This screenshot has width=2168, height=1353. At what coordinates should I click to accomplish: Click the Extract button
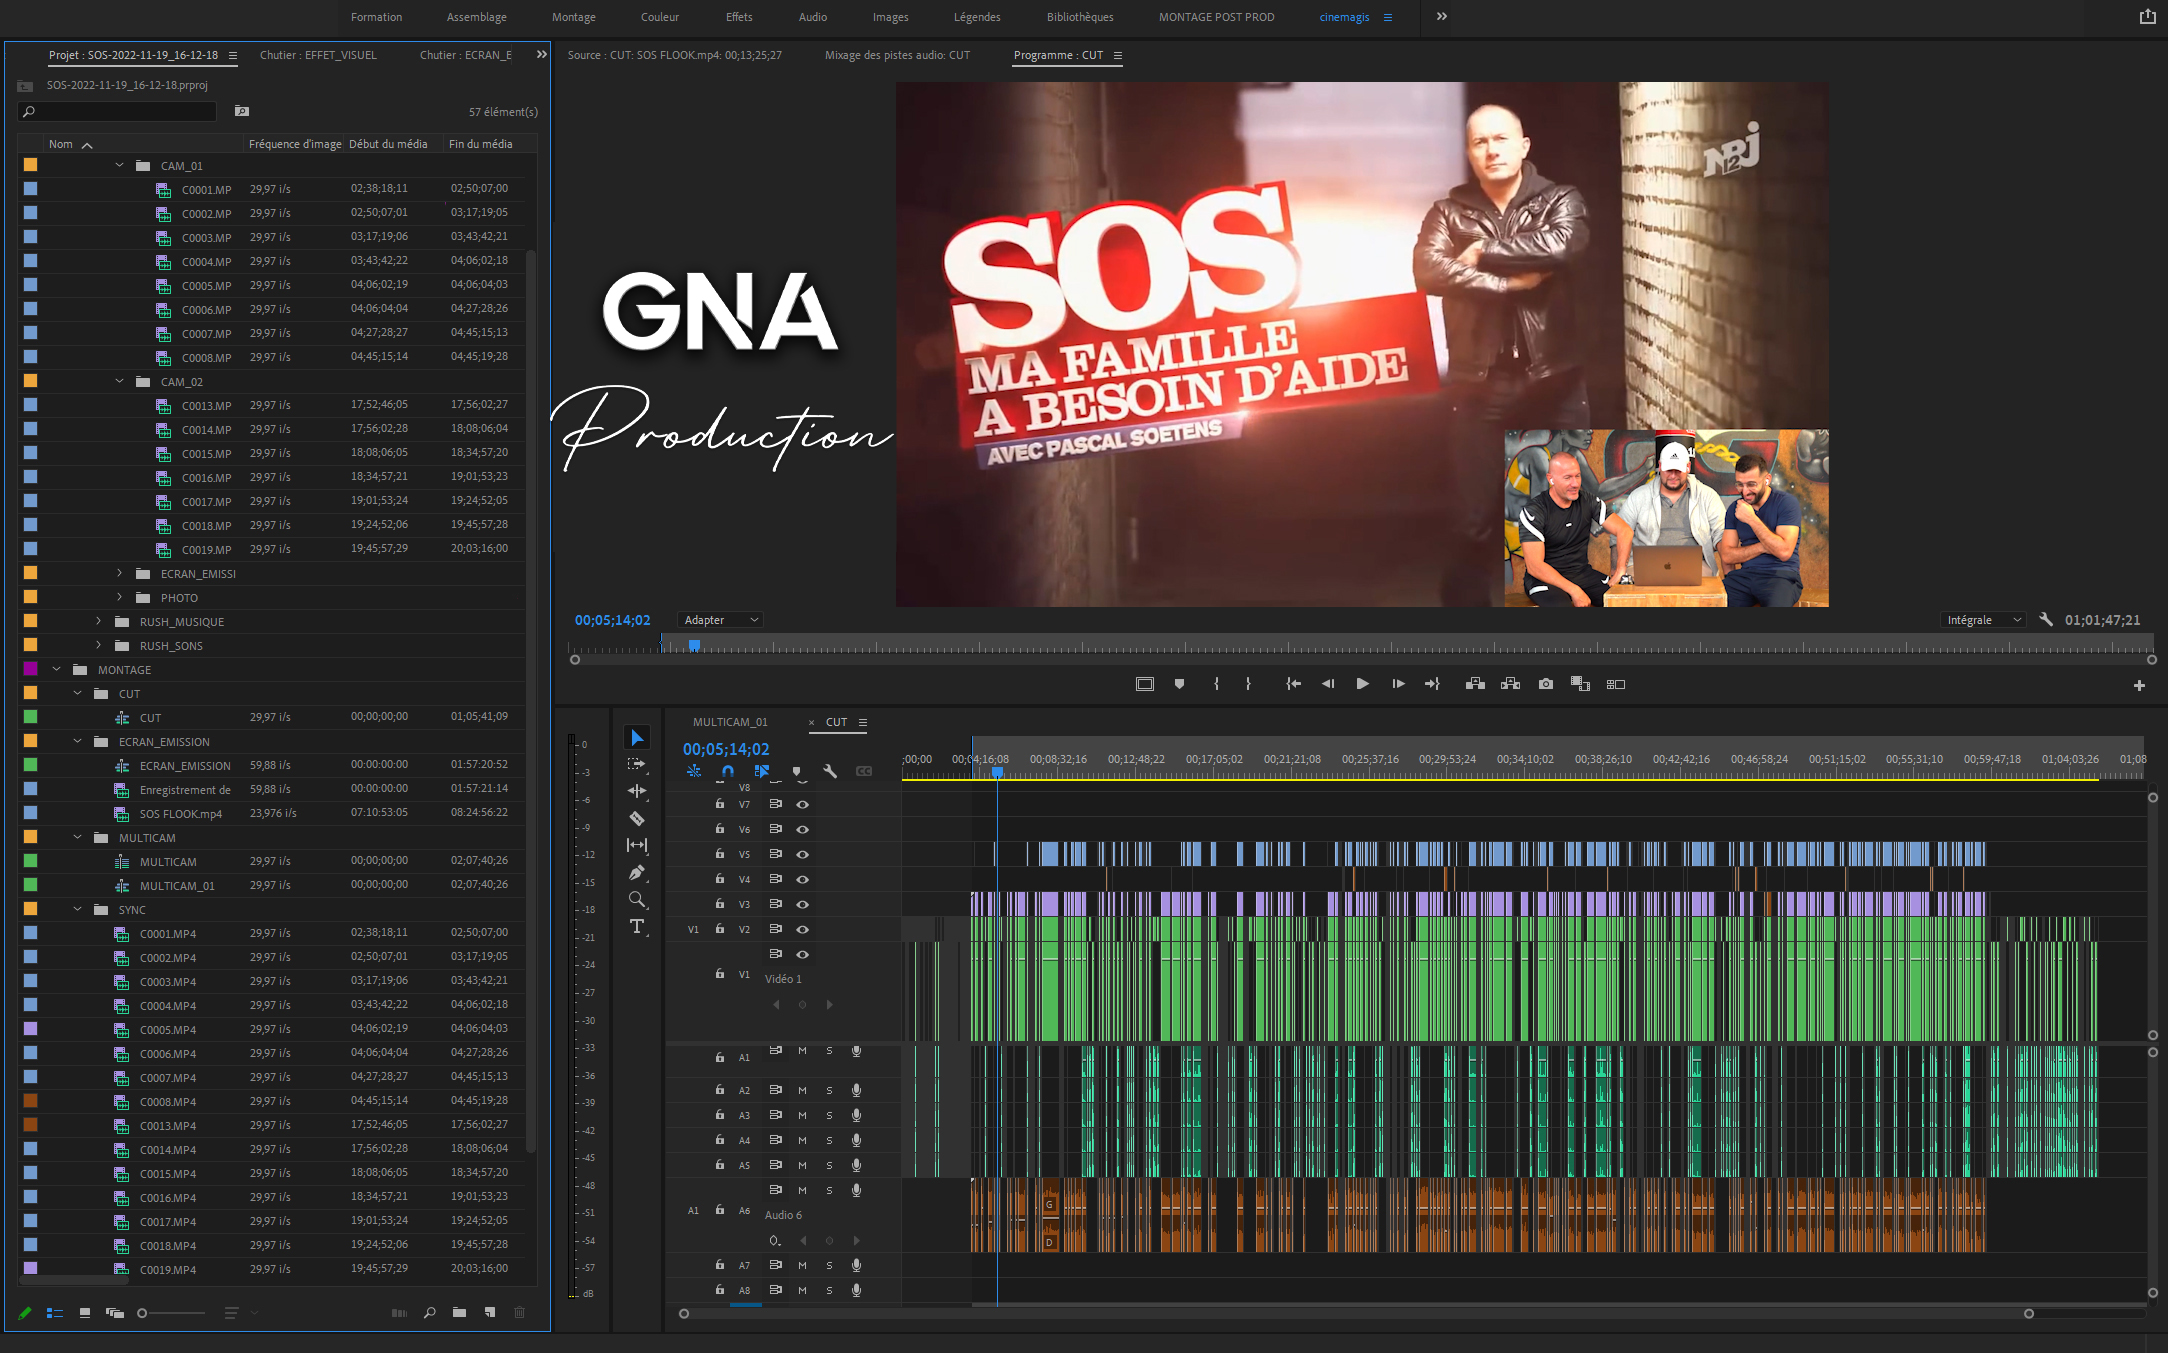click(1510, 684)
